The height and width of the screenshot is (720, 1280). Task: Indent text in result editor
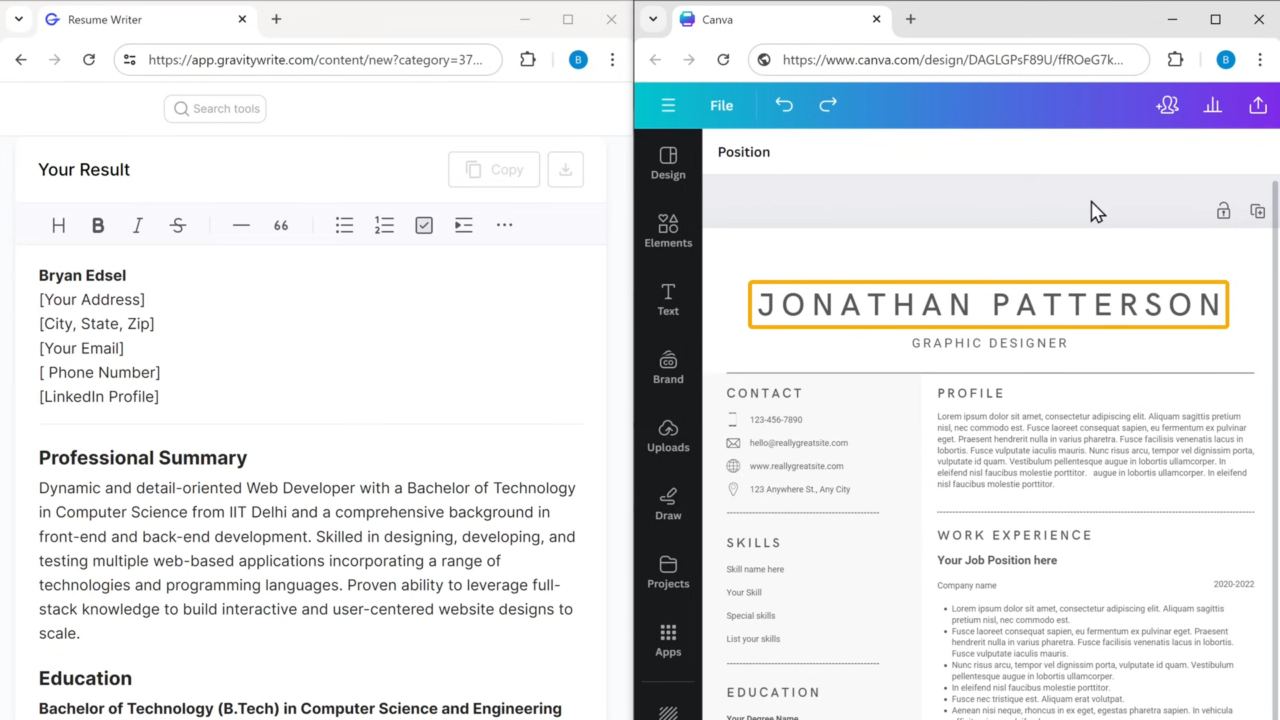click(463, 225)
